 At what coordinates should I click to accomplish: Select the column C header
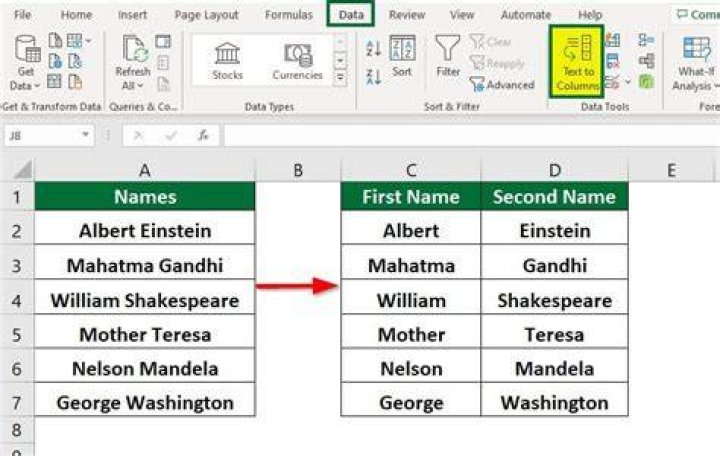click(411, 170)
